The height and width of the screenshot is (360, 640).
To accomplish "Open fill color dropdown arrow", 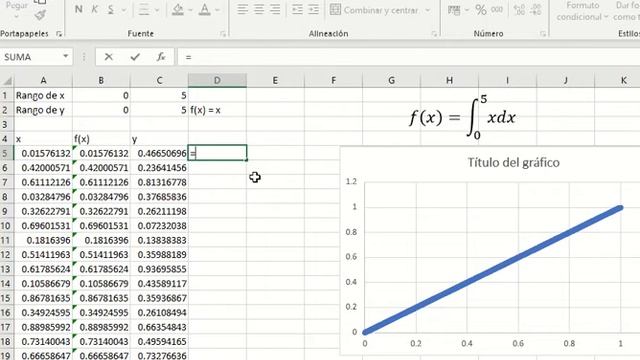I will point(190,10).
